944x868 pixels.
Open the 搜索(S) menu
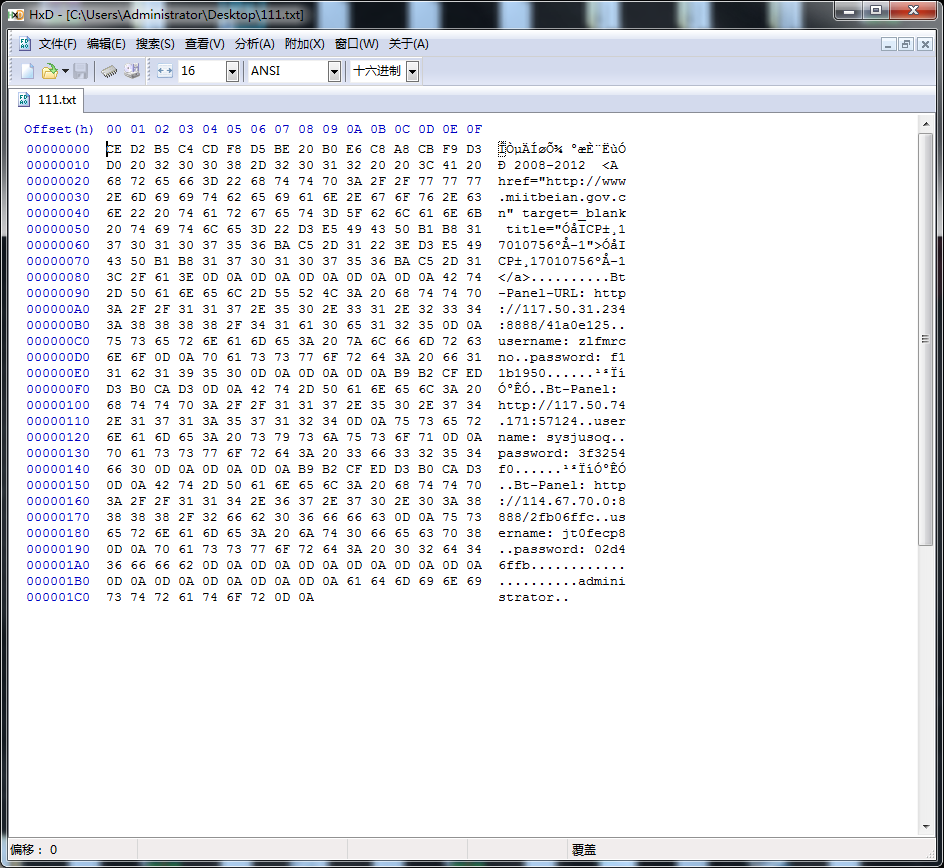pos(155,44)
